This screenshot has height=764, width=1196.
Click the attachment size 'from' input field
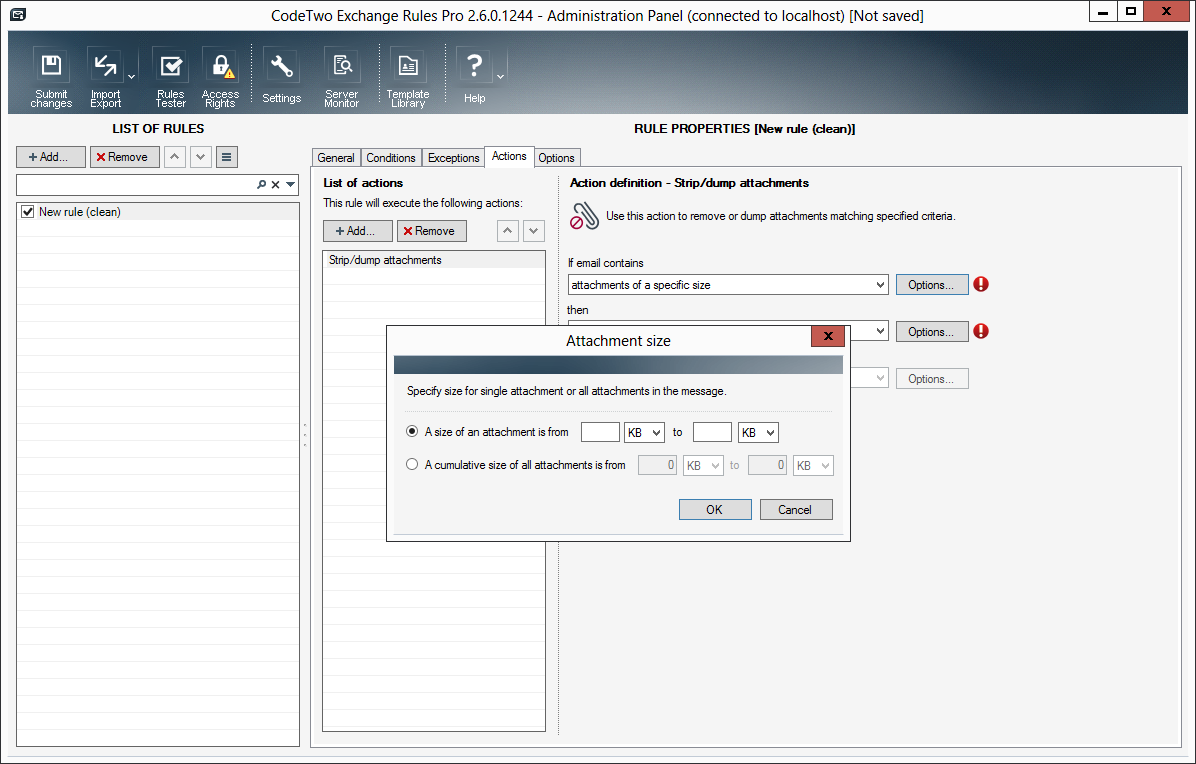(600, 433)
